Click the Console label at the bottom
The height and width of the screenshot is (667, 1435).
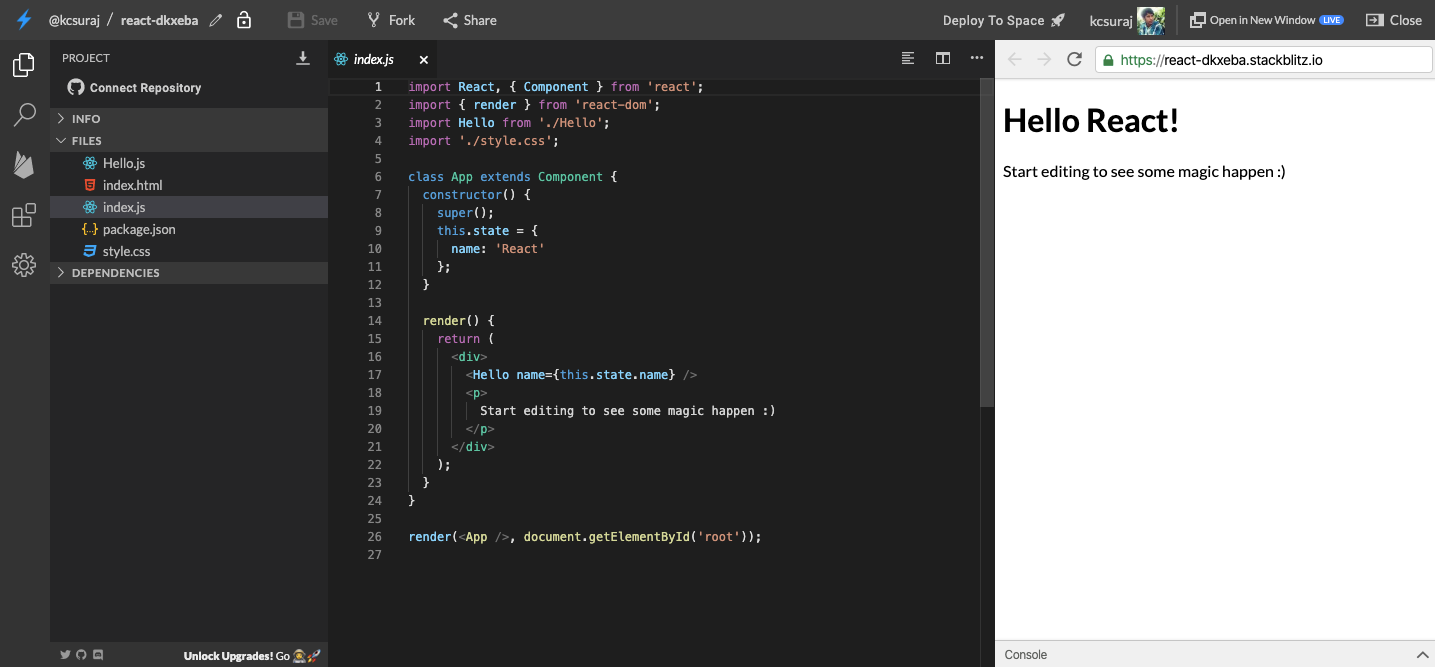point(1026,655)
